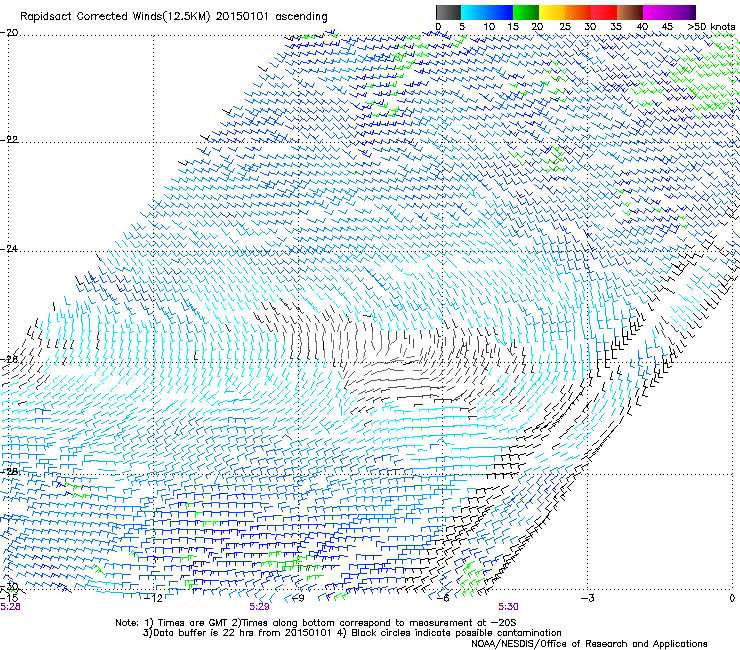Image resolution: width=740 pixels, height=650 pixels.
Task: Click the '-24' latitude axis label
Action: click(9, 248)
